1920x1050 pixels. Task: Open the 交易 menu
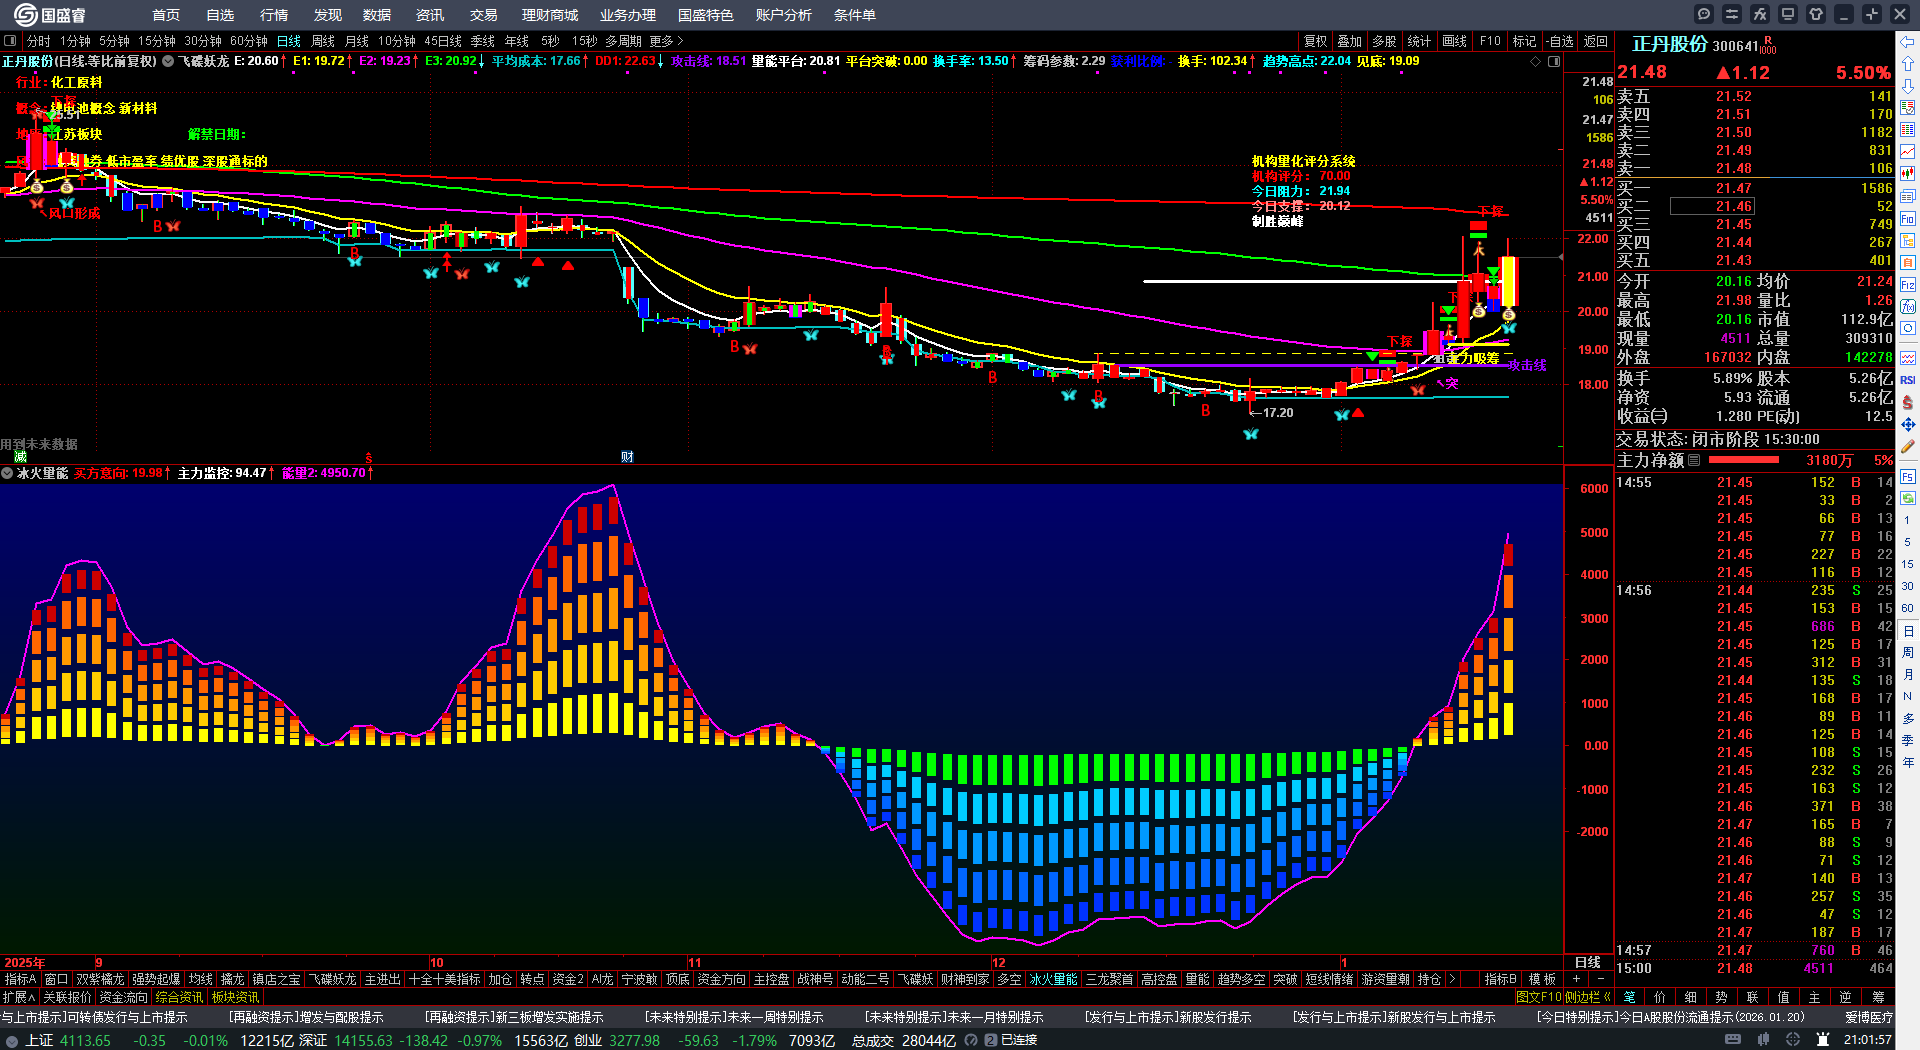click(483, 15)
